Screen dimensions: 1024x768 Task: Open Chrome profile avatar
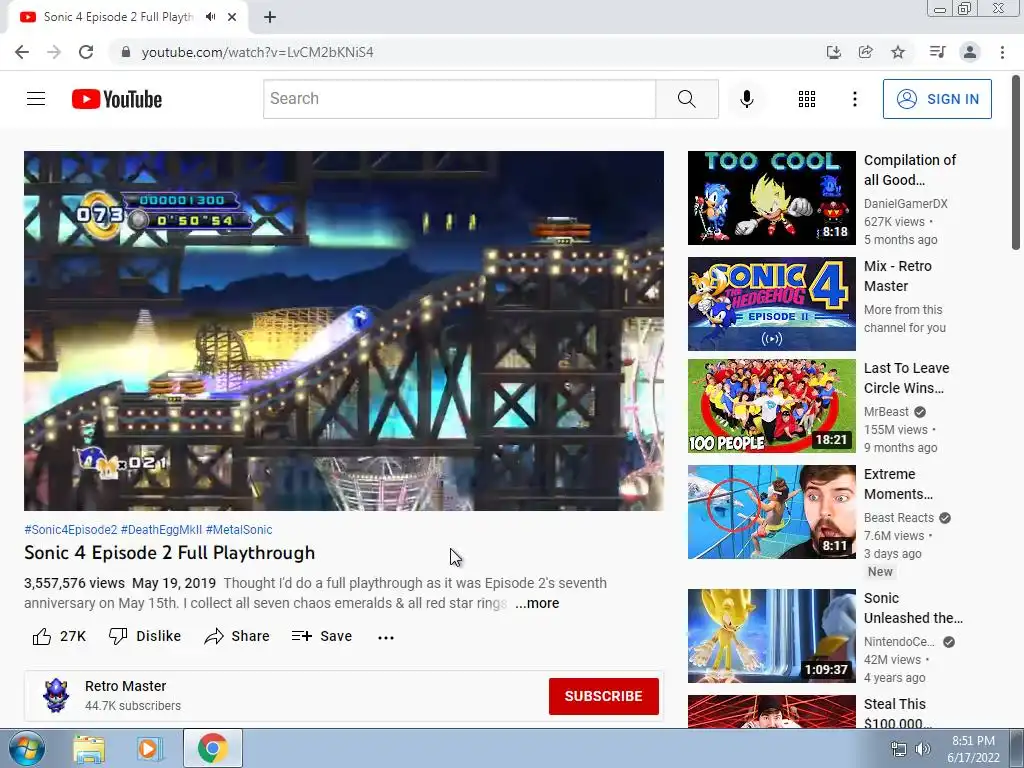pos(970,52)
